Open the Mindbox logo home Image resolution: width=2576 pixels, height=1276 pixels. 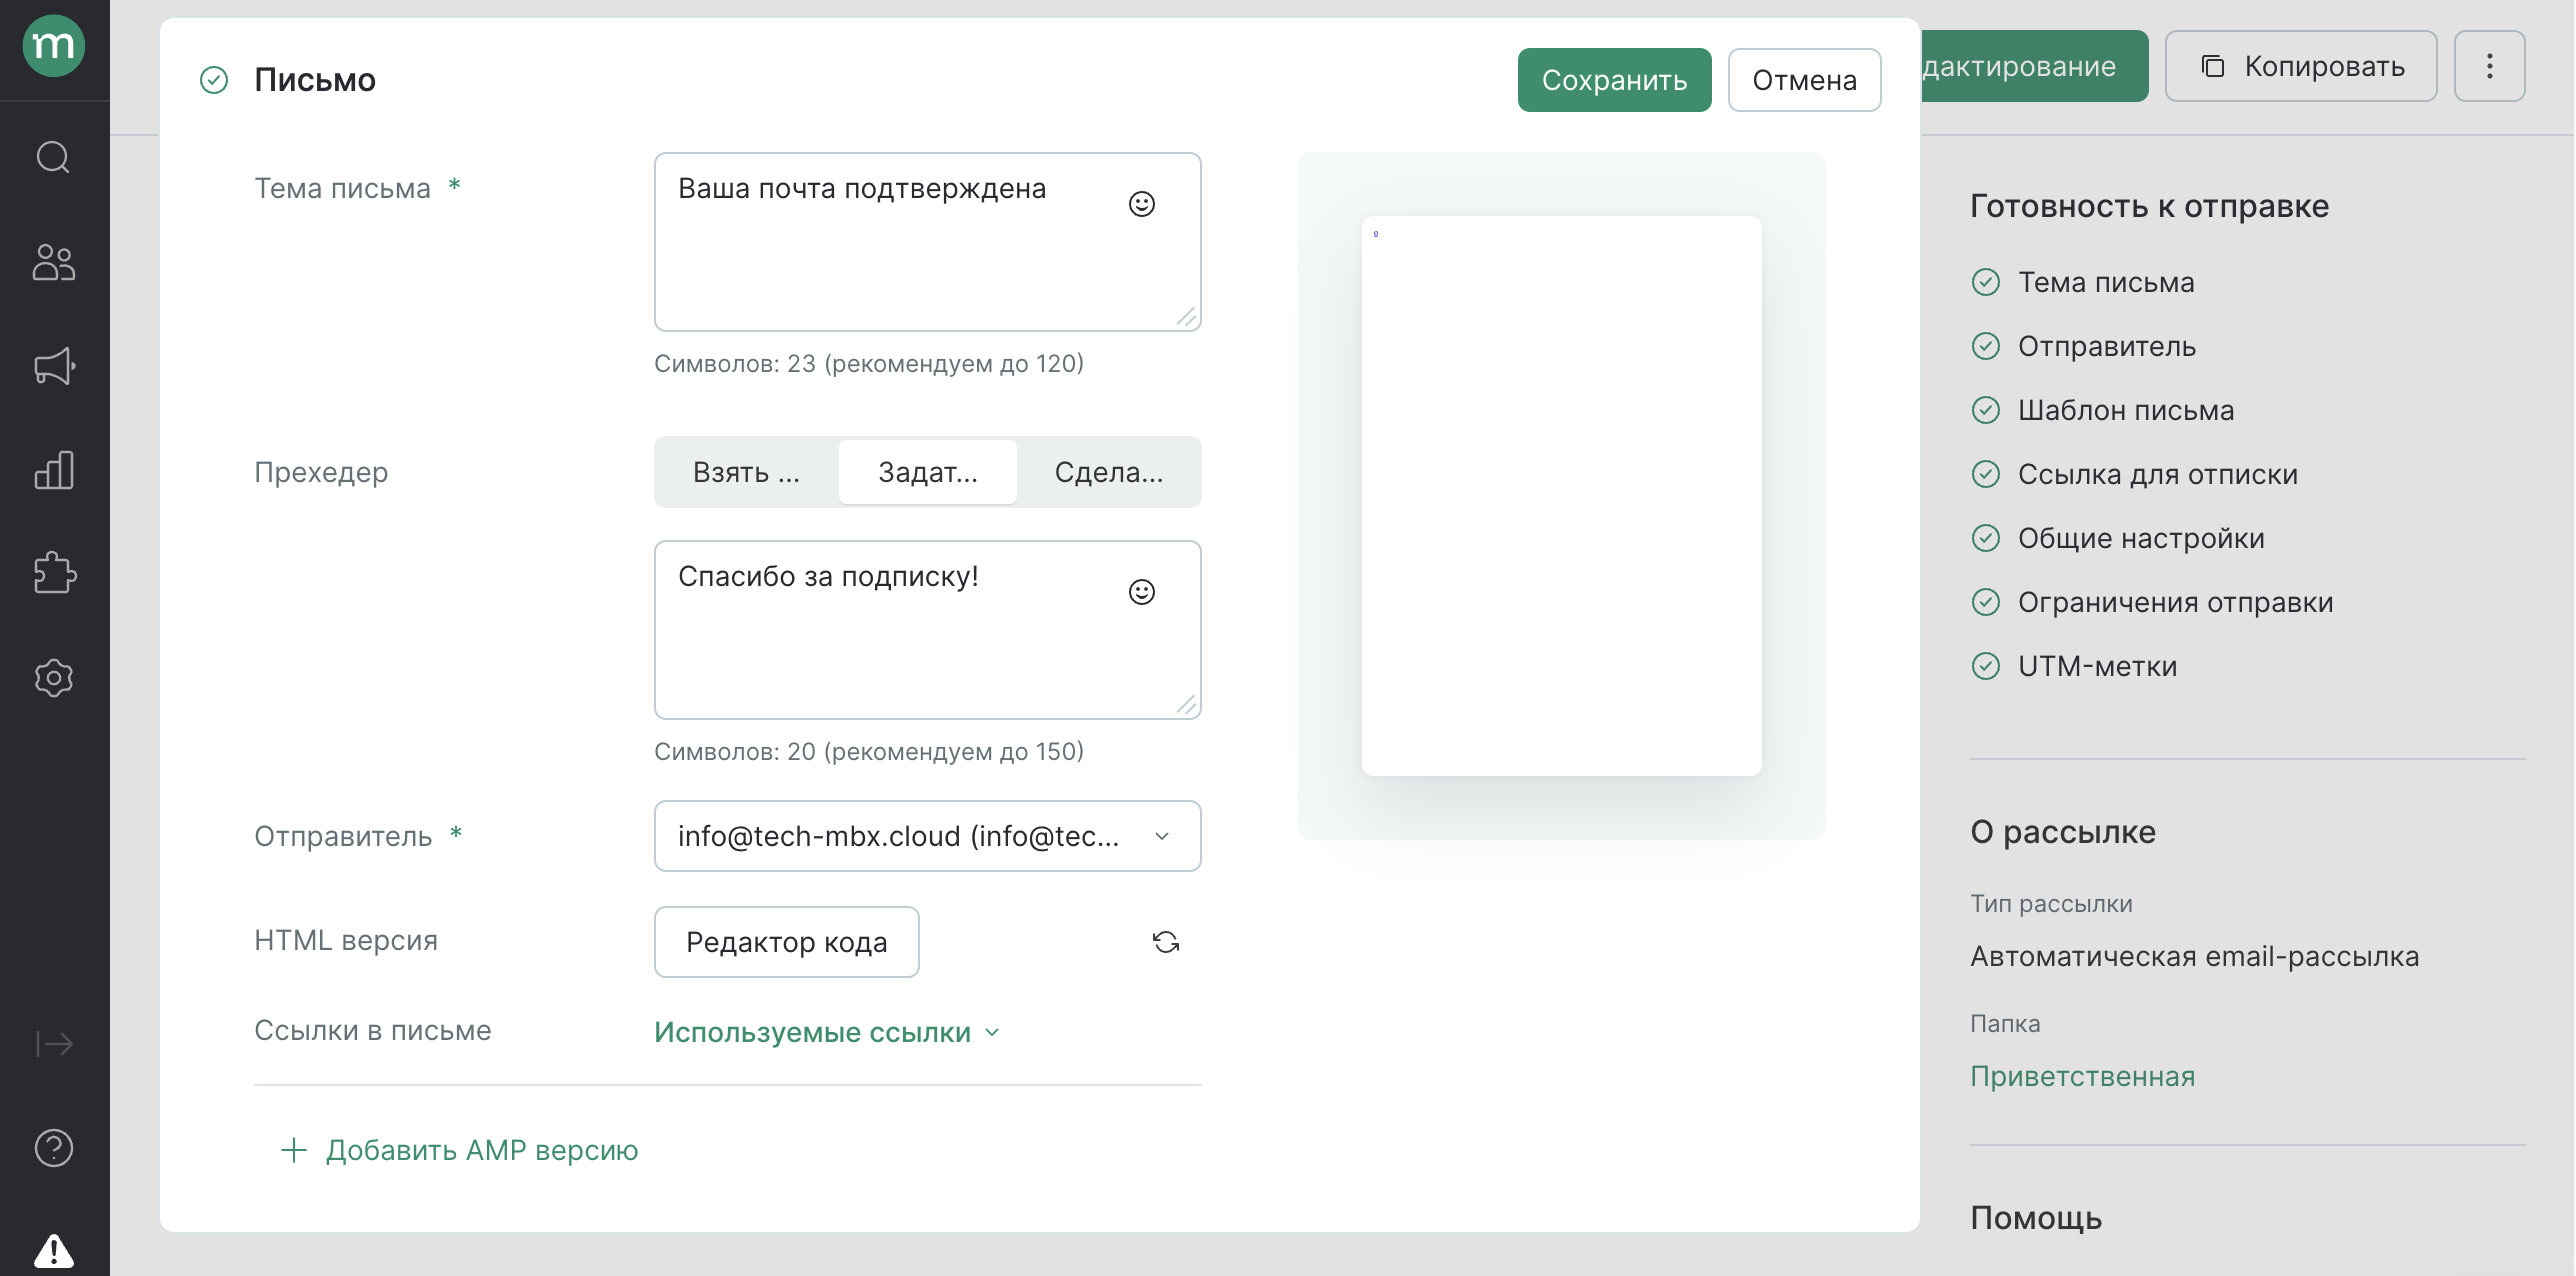click(54, 46)
